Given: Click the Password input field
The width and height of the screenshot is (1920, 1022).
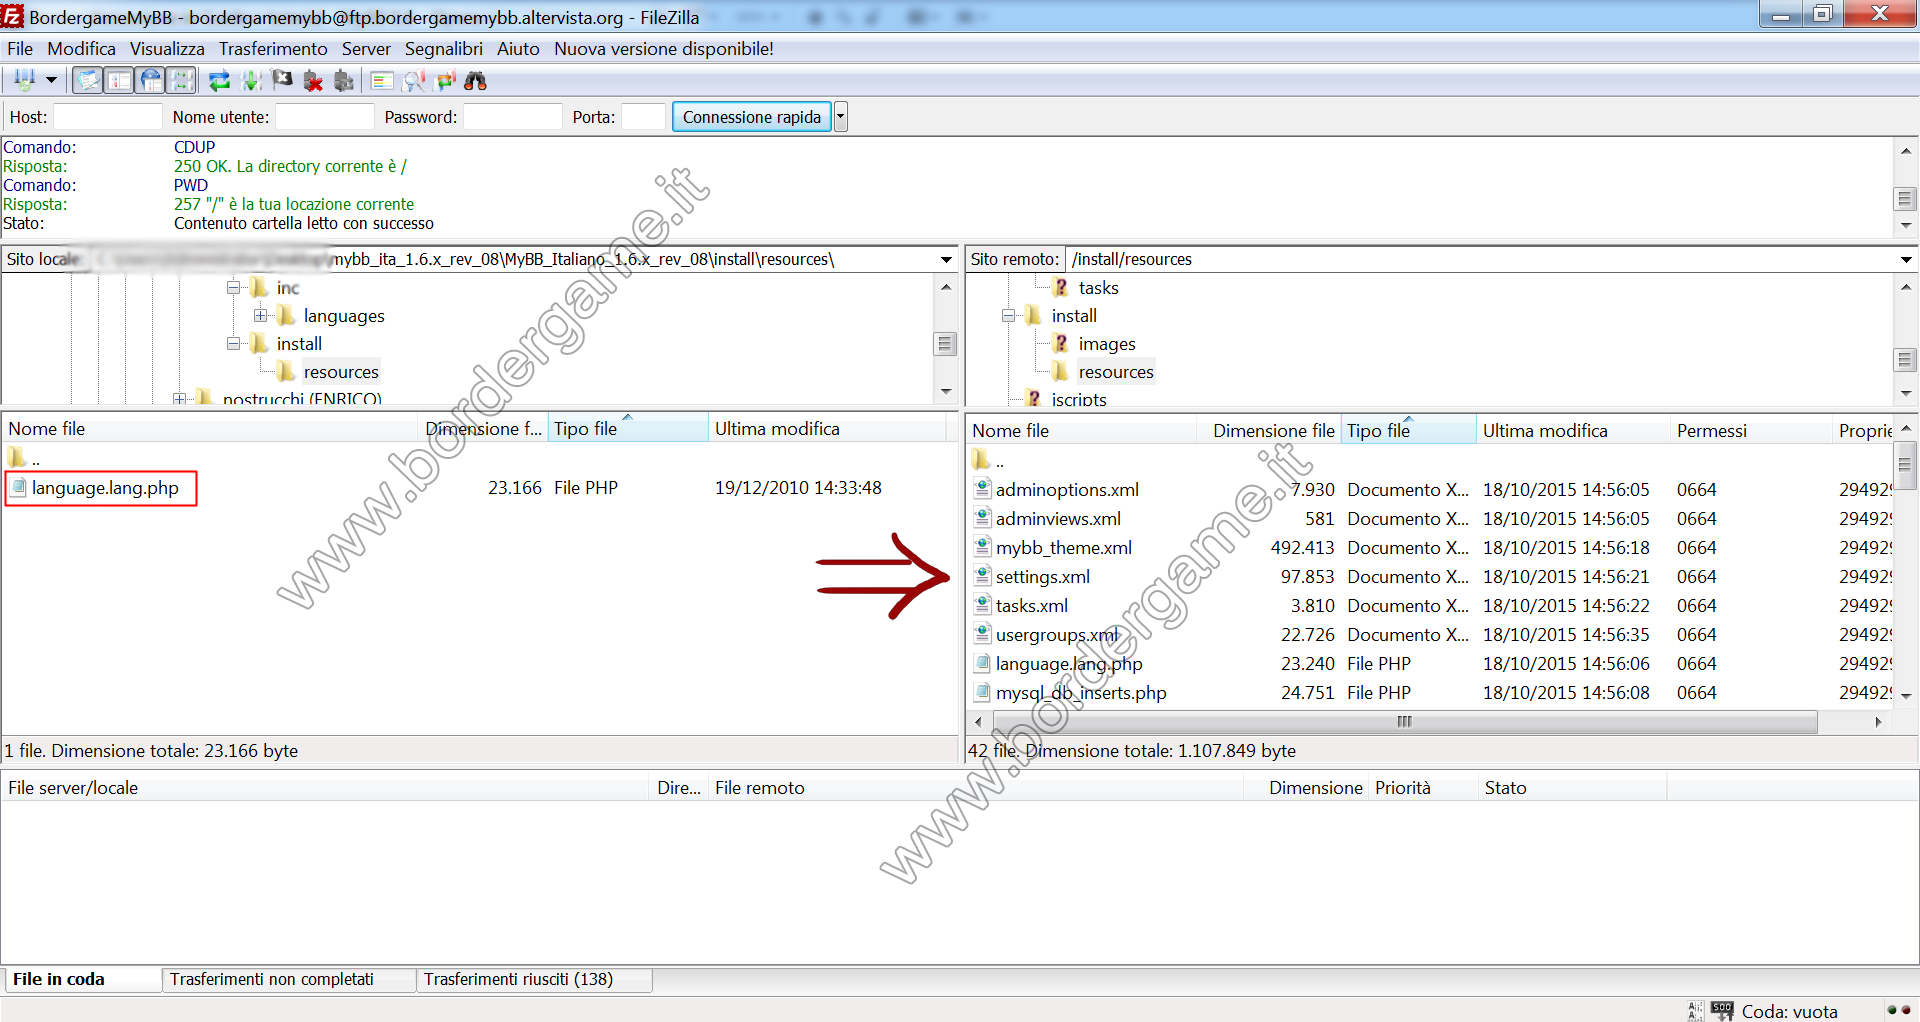Looking at the screenshot, I should (x=512, y=117).
